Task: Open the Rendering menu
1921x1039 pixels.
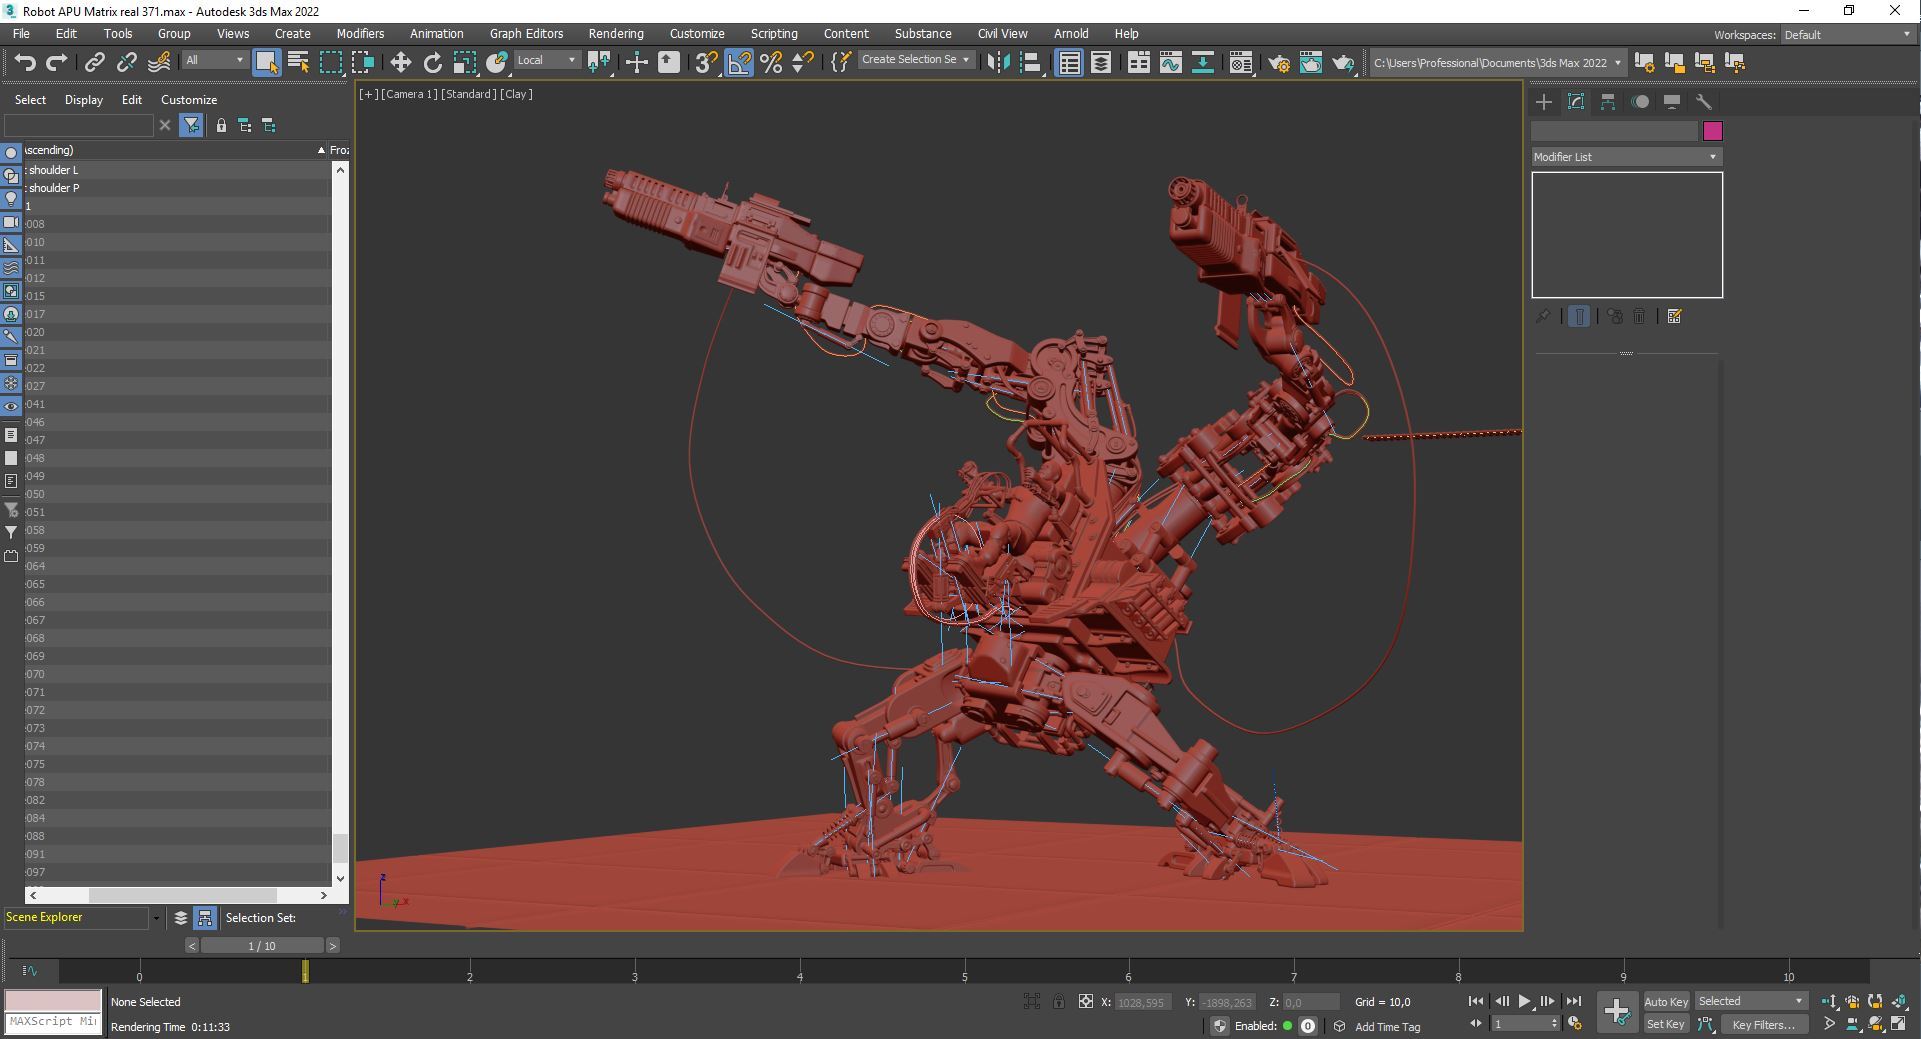Action: [615, 34]
